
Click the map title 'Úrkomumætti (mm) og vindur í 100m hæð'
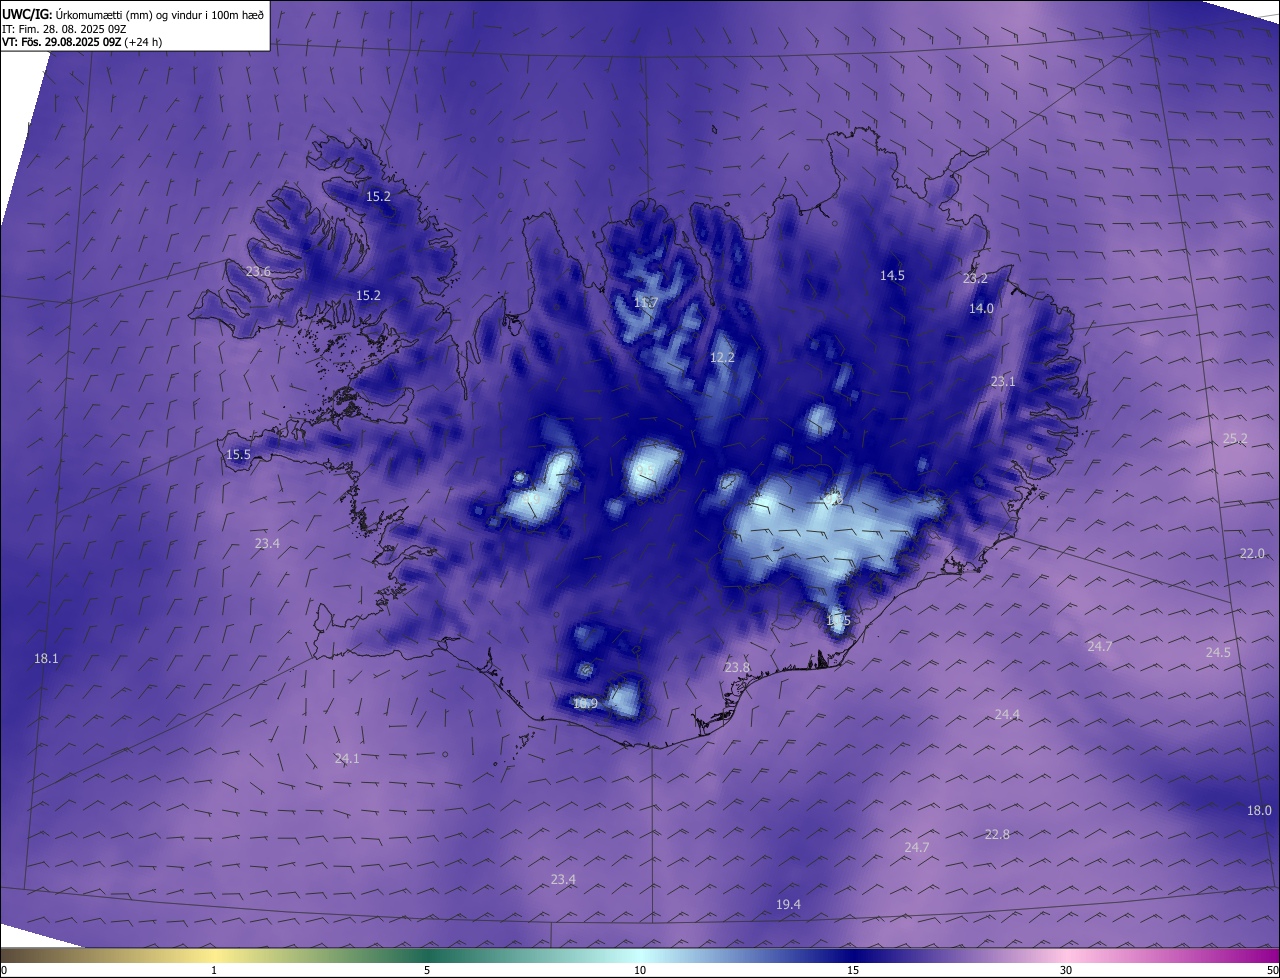159,14
